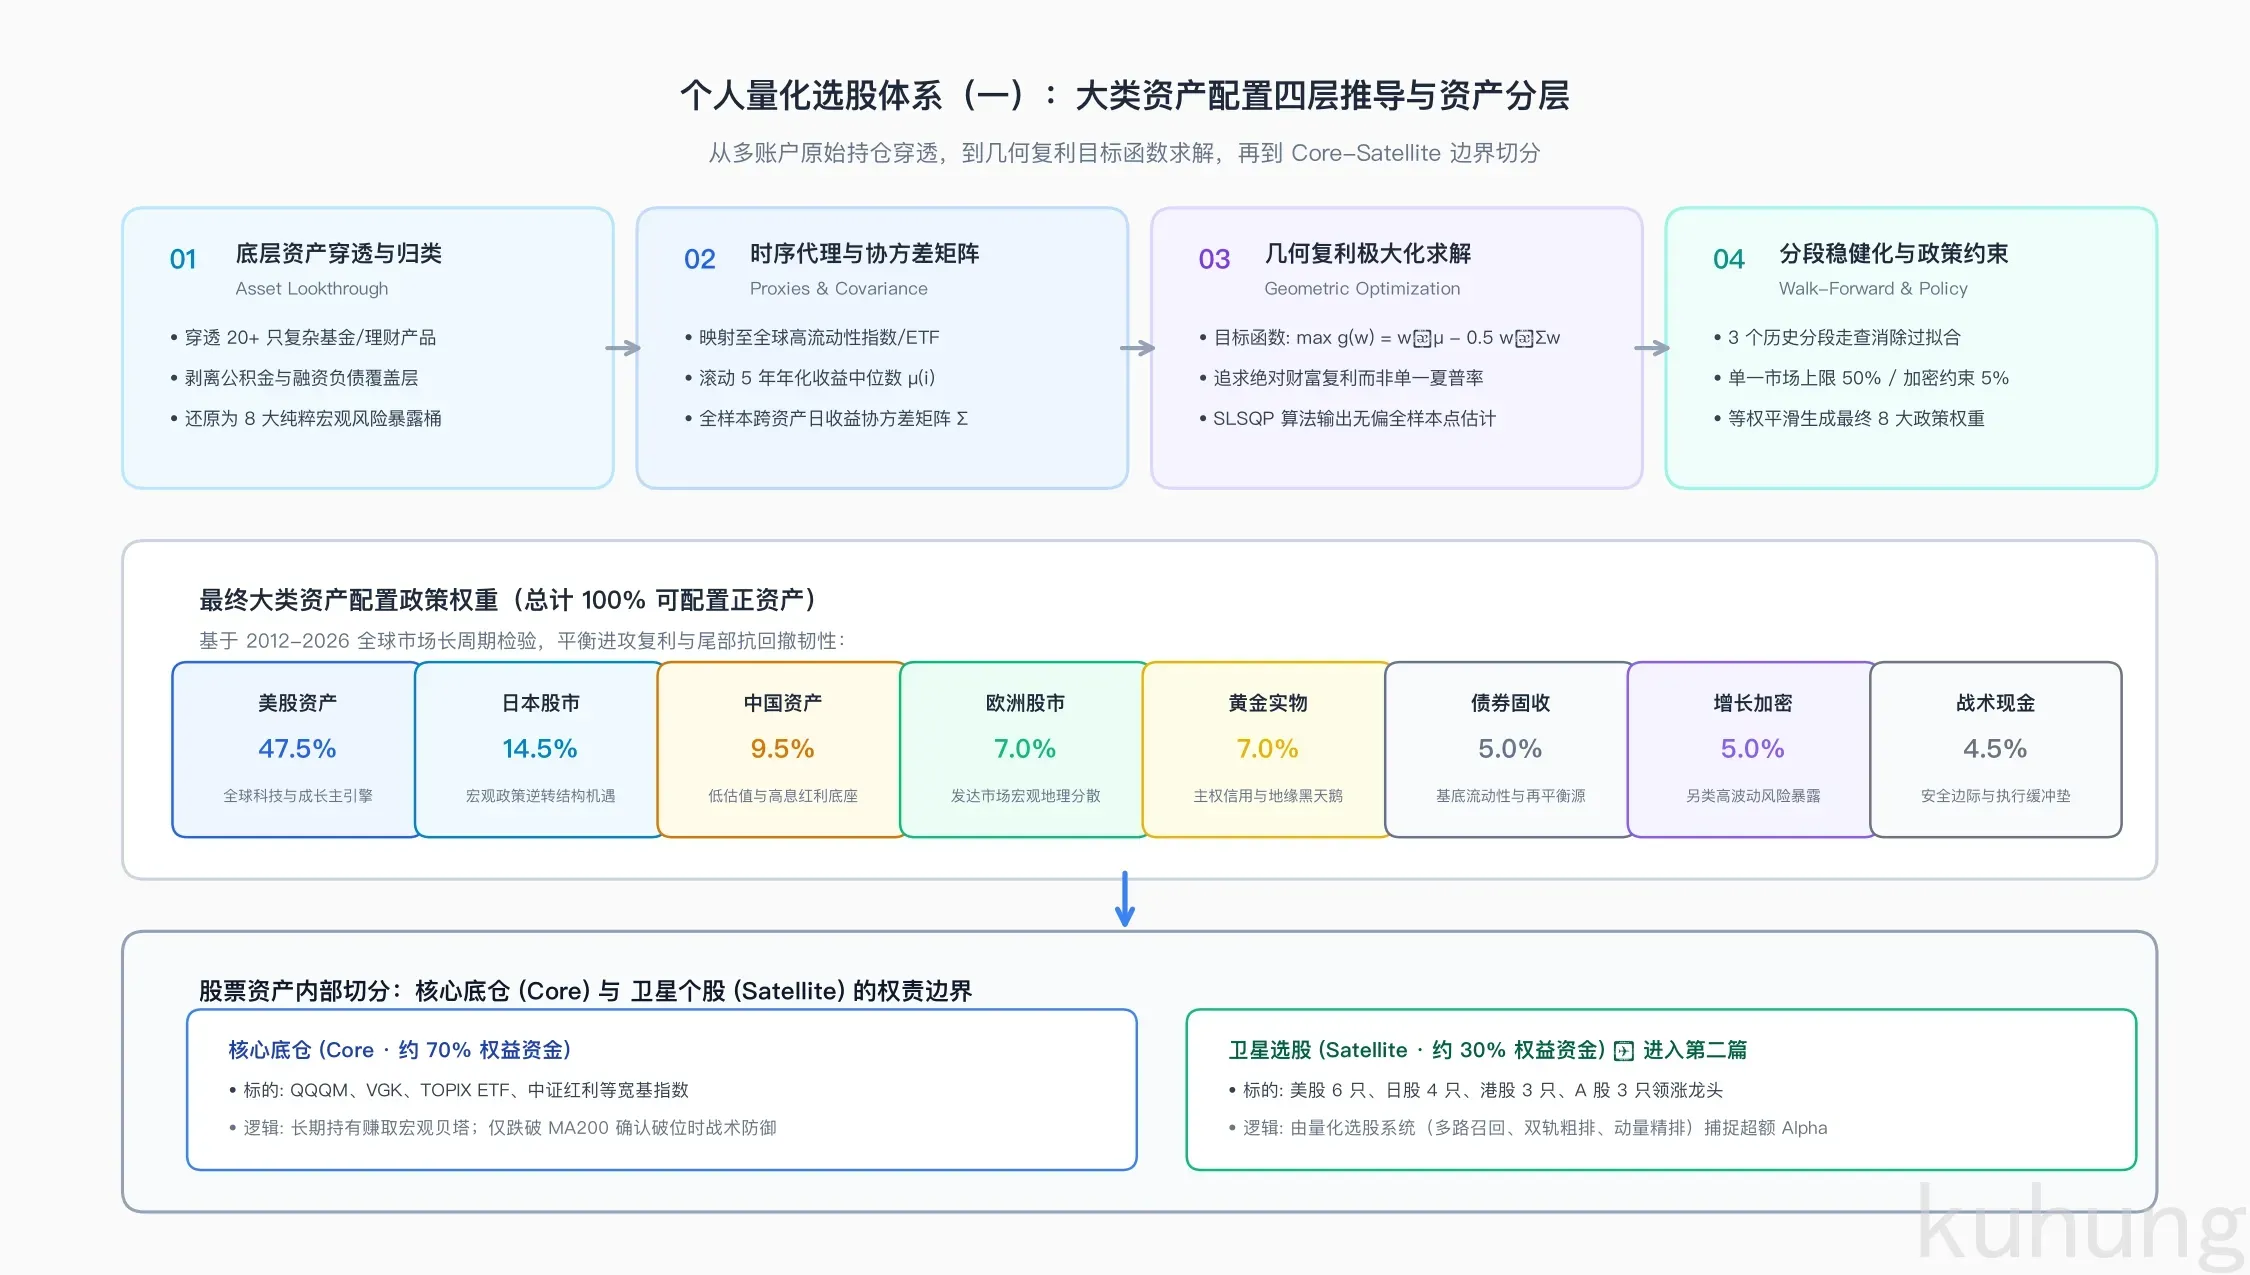The image size is (2250, 1275).
Task: Click the bullet 剥离公积金与融资负债覆盖层
Action: (x=295, y=377)
